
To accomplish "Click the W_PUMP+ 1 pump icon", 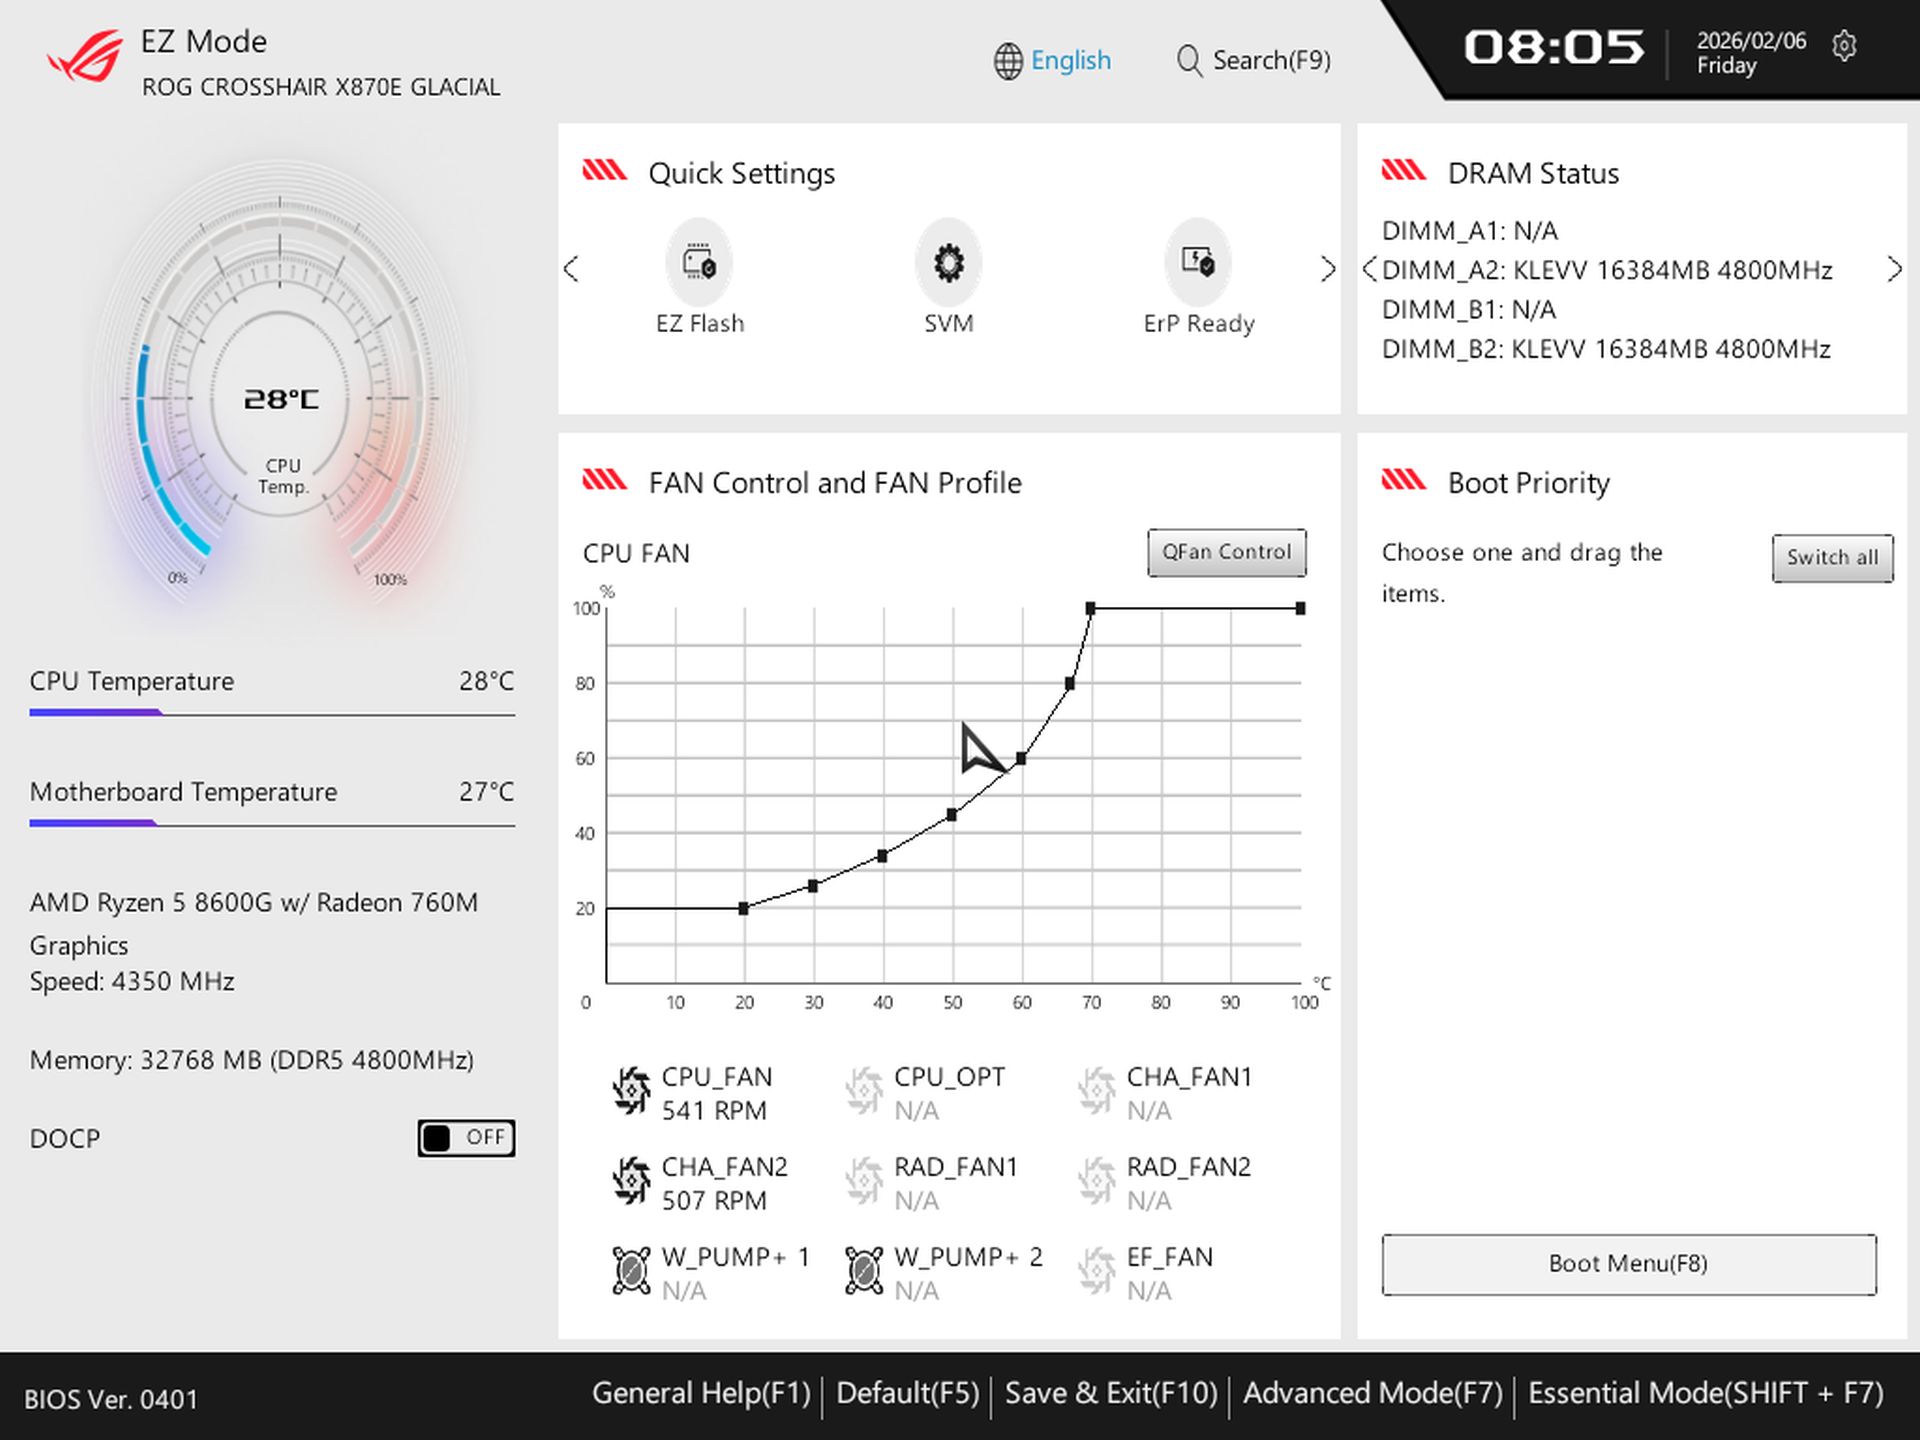I will (x=631, y=1271).
